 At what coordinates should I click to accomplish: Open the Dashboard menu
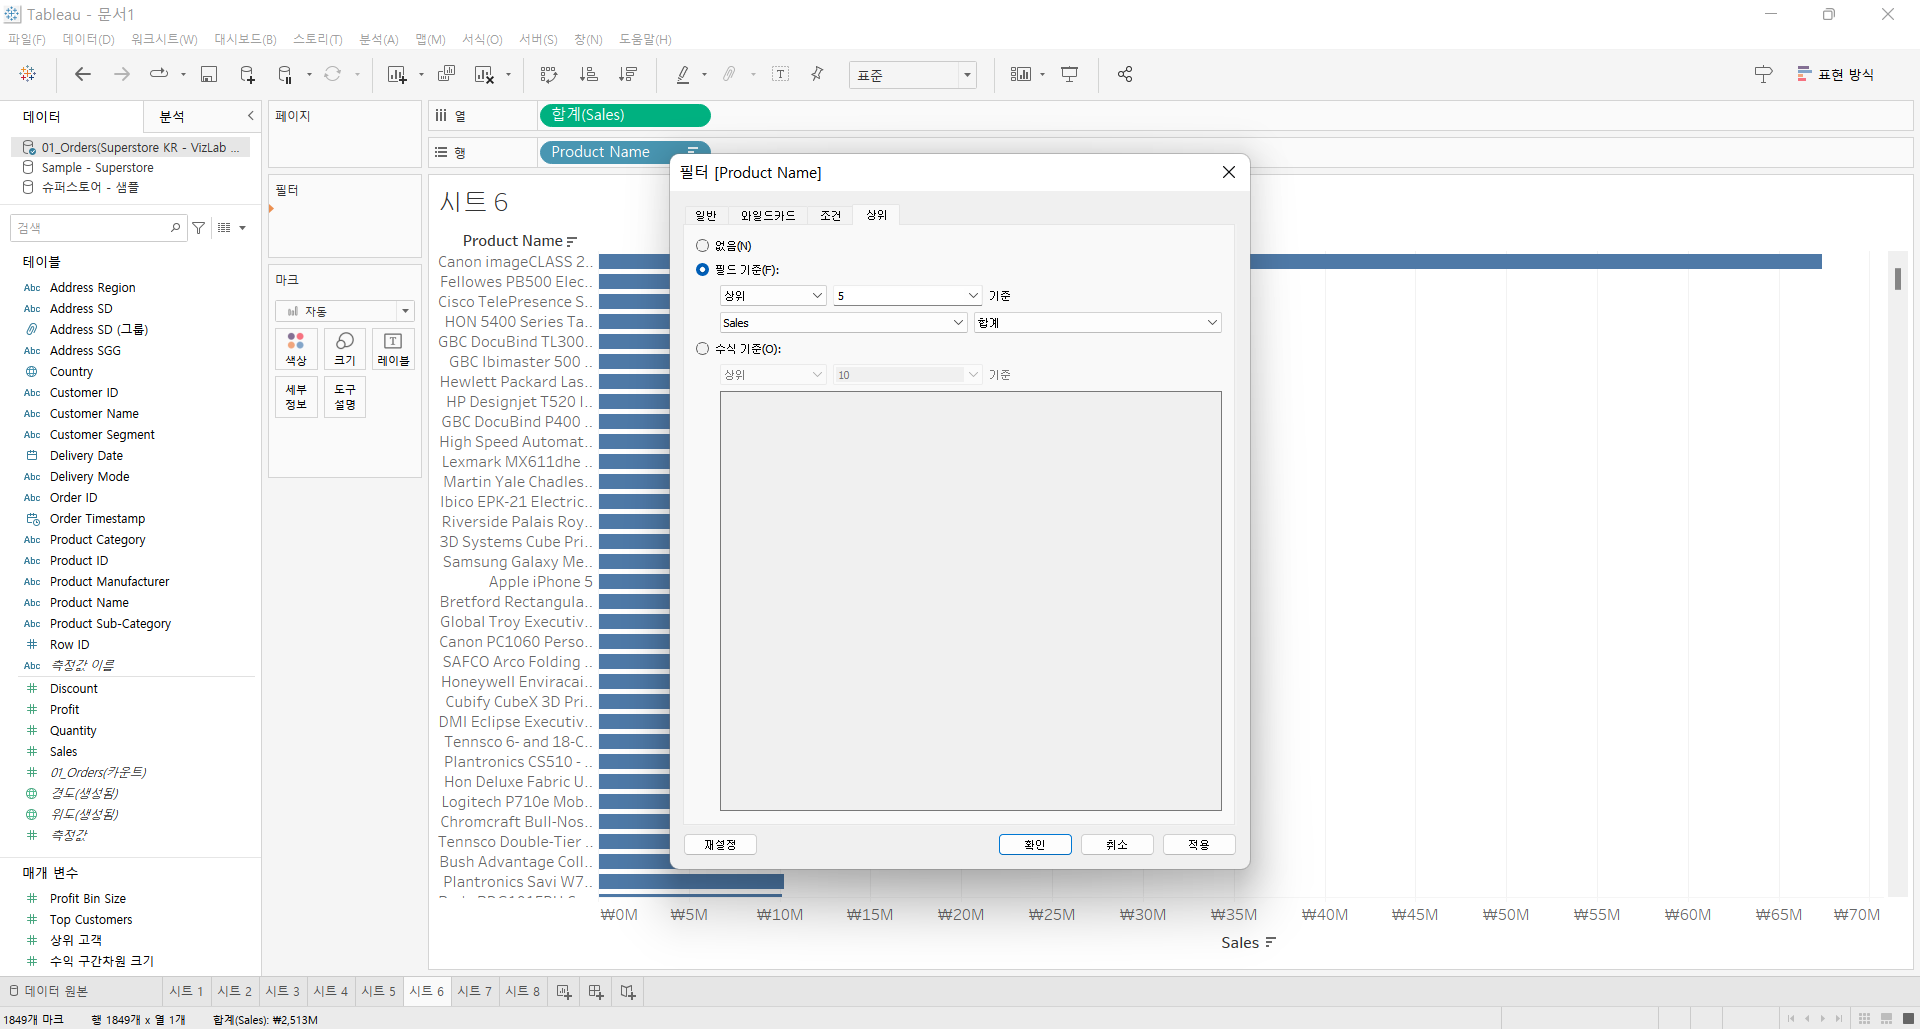click(x=245, y=39)
